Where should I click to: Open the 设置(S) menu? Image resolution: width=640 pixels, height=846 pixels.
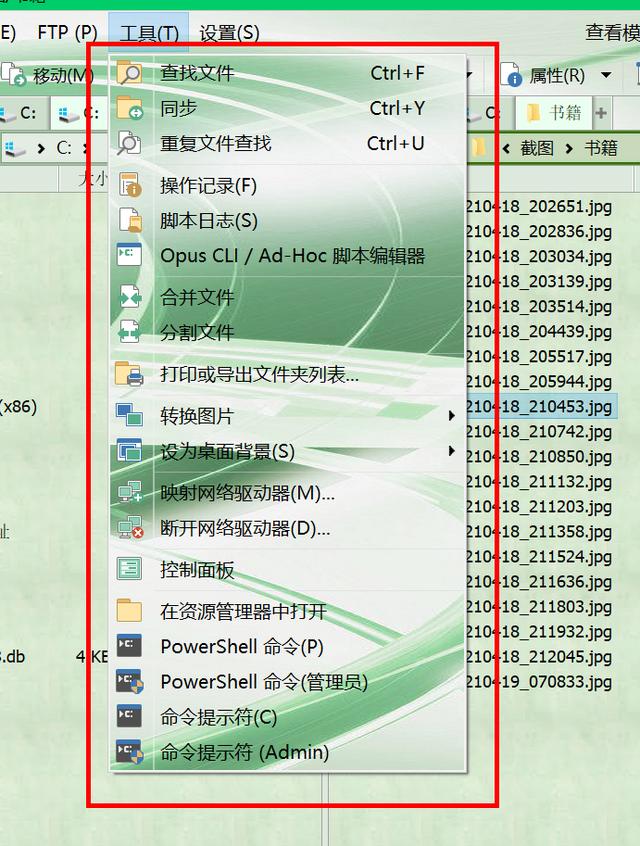click(x=229, y=33)
